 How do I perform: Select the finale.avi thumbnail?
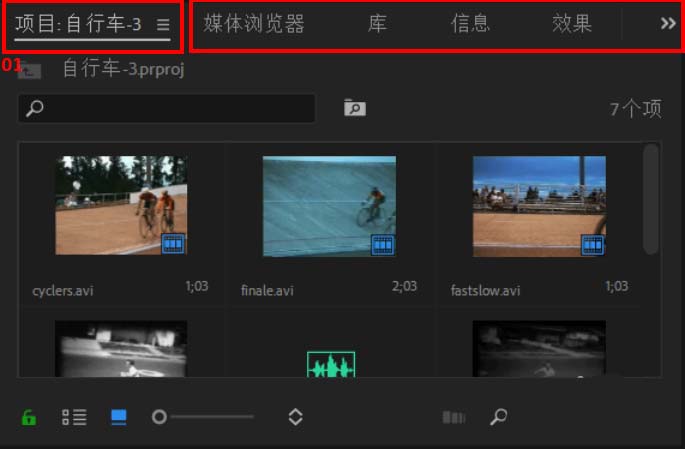point(329,206)
